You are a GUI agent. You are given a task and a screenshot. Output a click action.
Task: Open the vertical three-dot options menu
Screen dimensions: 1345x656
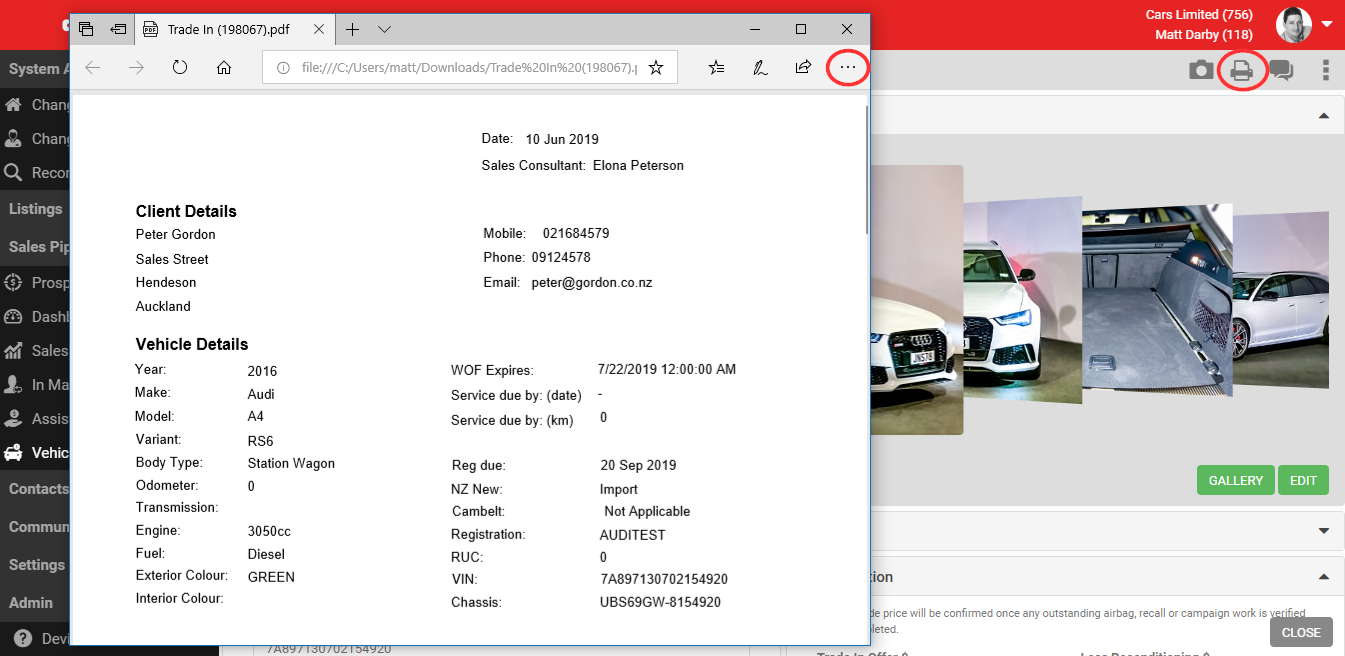click(1326, 70)
